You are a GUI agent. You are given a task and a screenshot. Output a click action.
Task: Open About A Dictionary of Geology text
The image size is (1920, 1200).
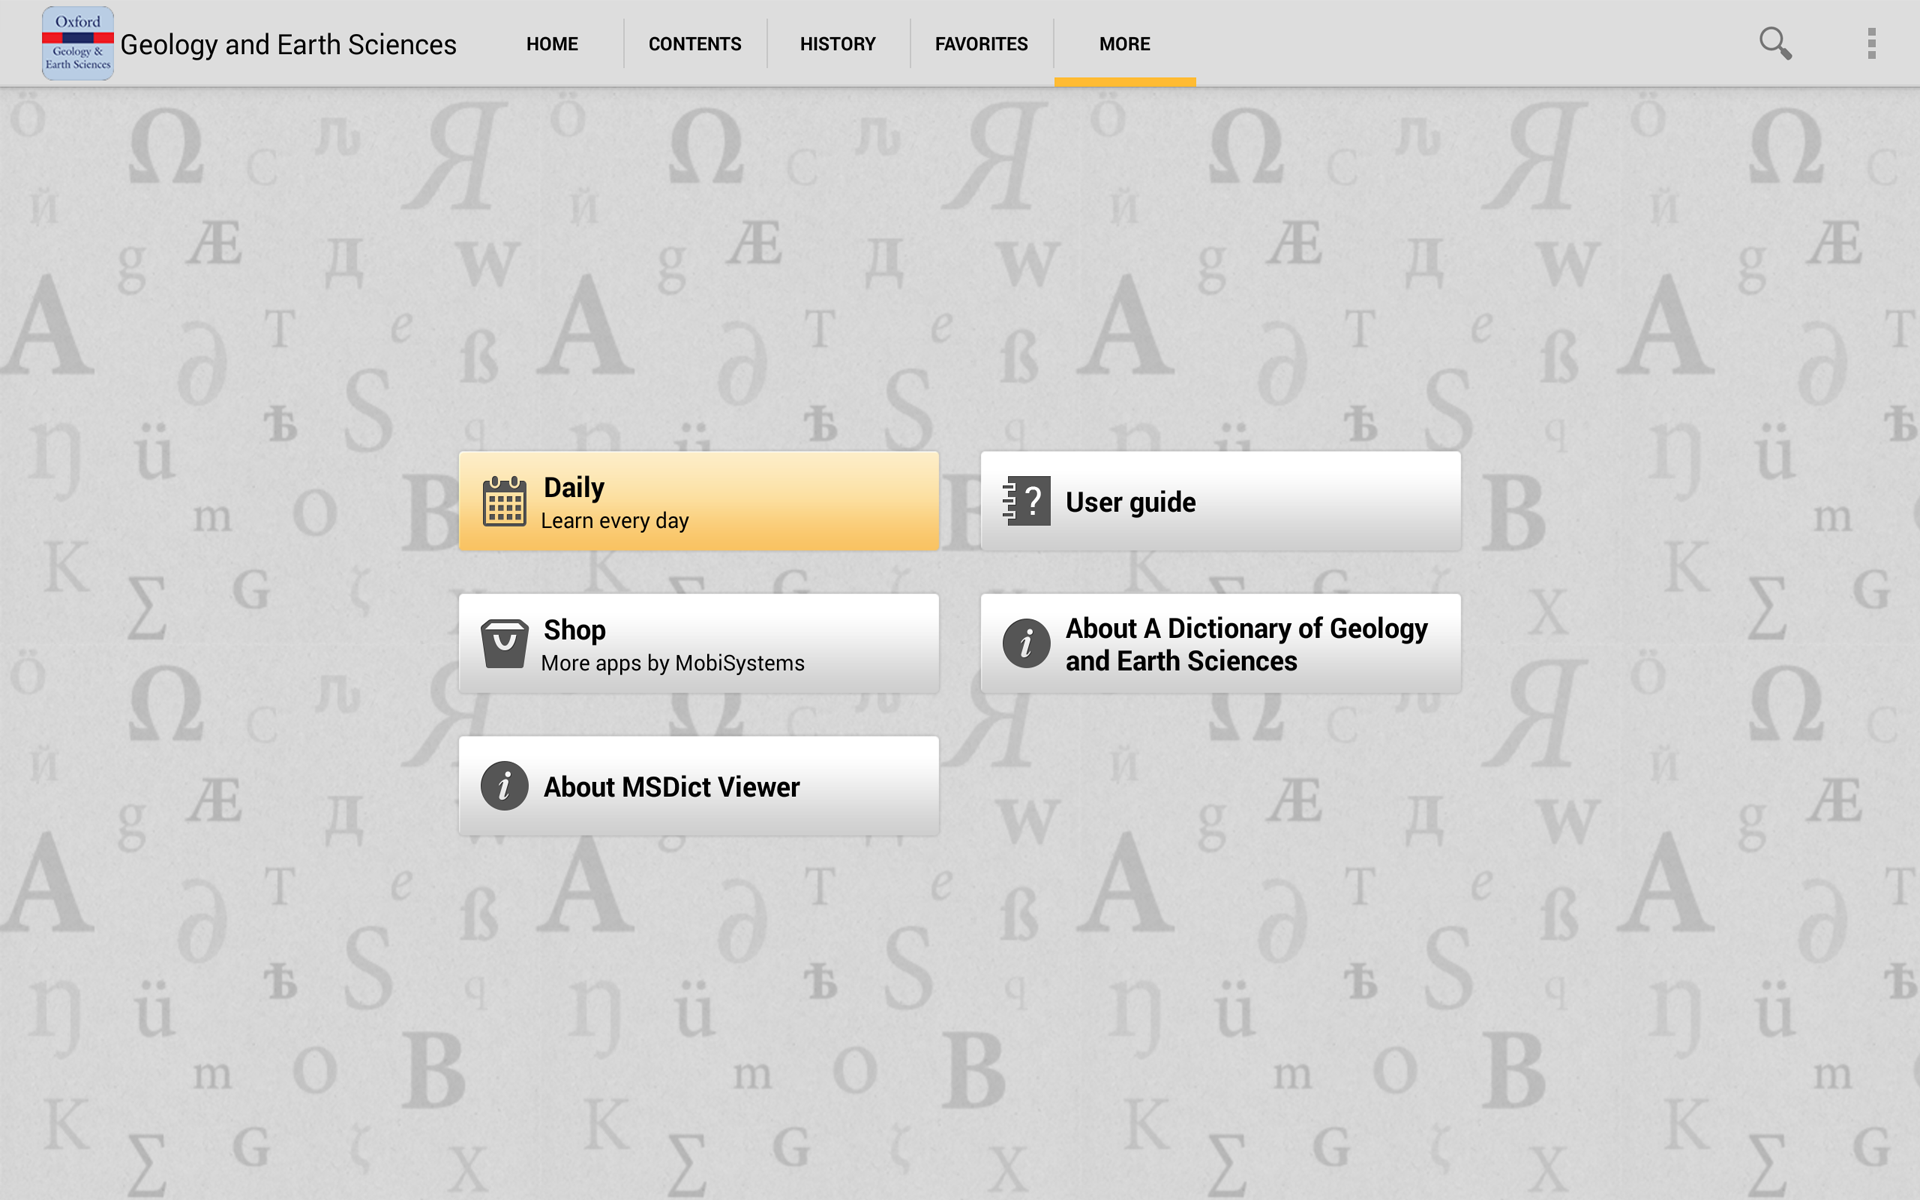coord(1246,644)
